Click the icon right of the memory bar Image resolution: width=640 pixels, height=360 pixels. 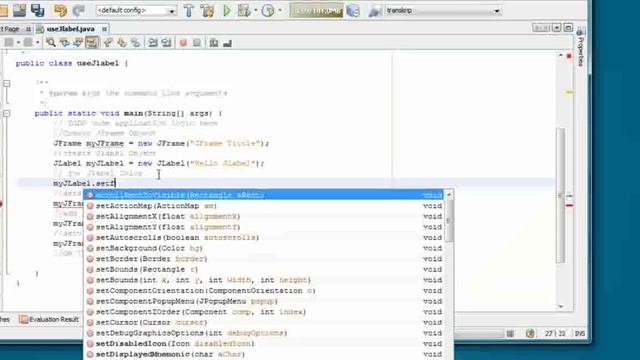pyautogui.click(x=353, y=11)
